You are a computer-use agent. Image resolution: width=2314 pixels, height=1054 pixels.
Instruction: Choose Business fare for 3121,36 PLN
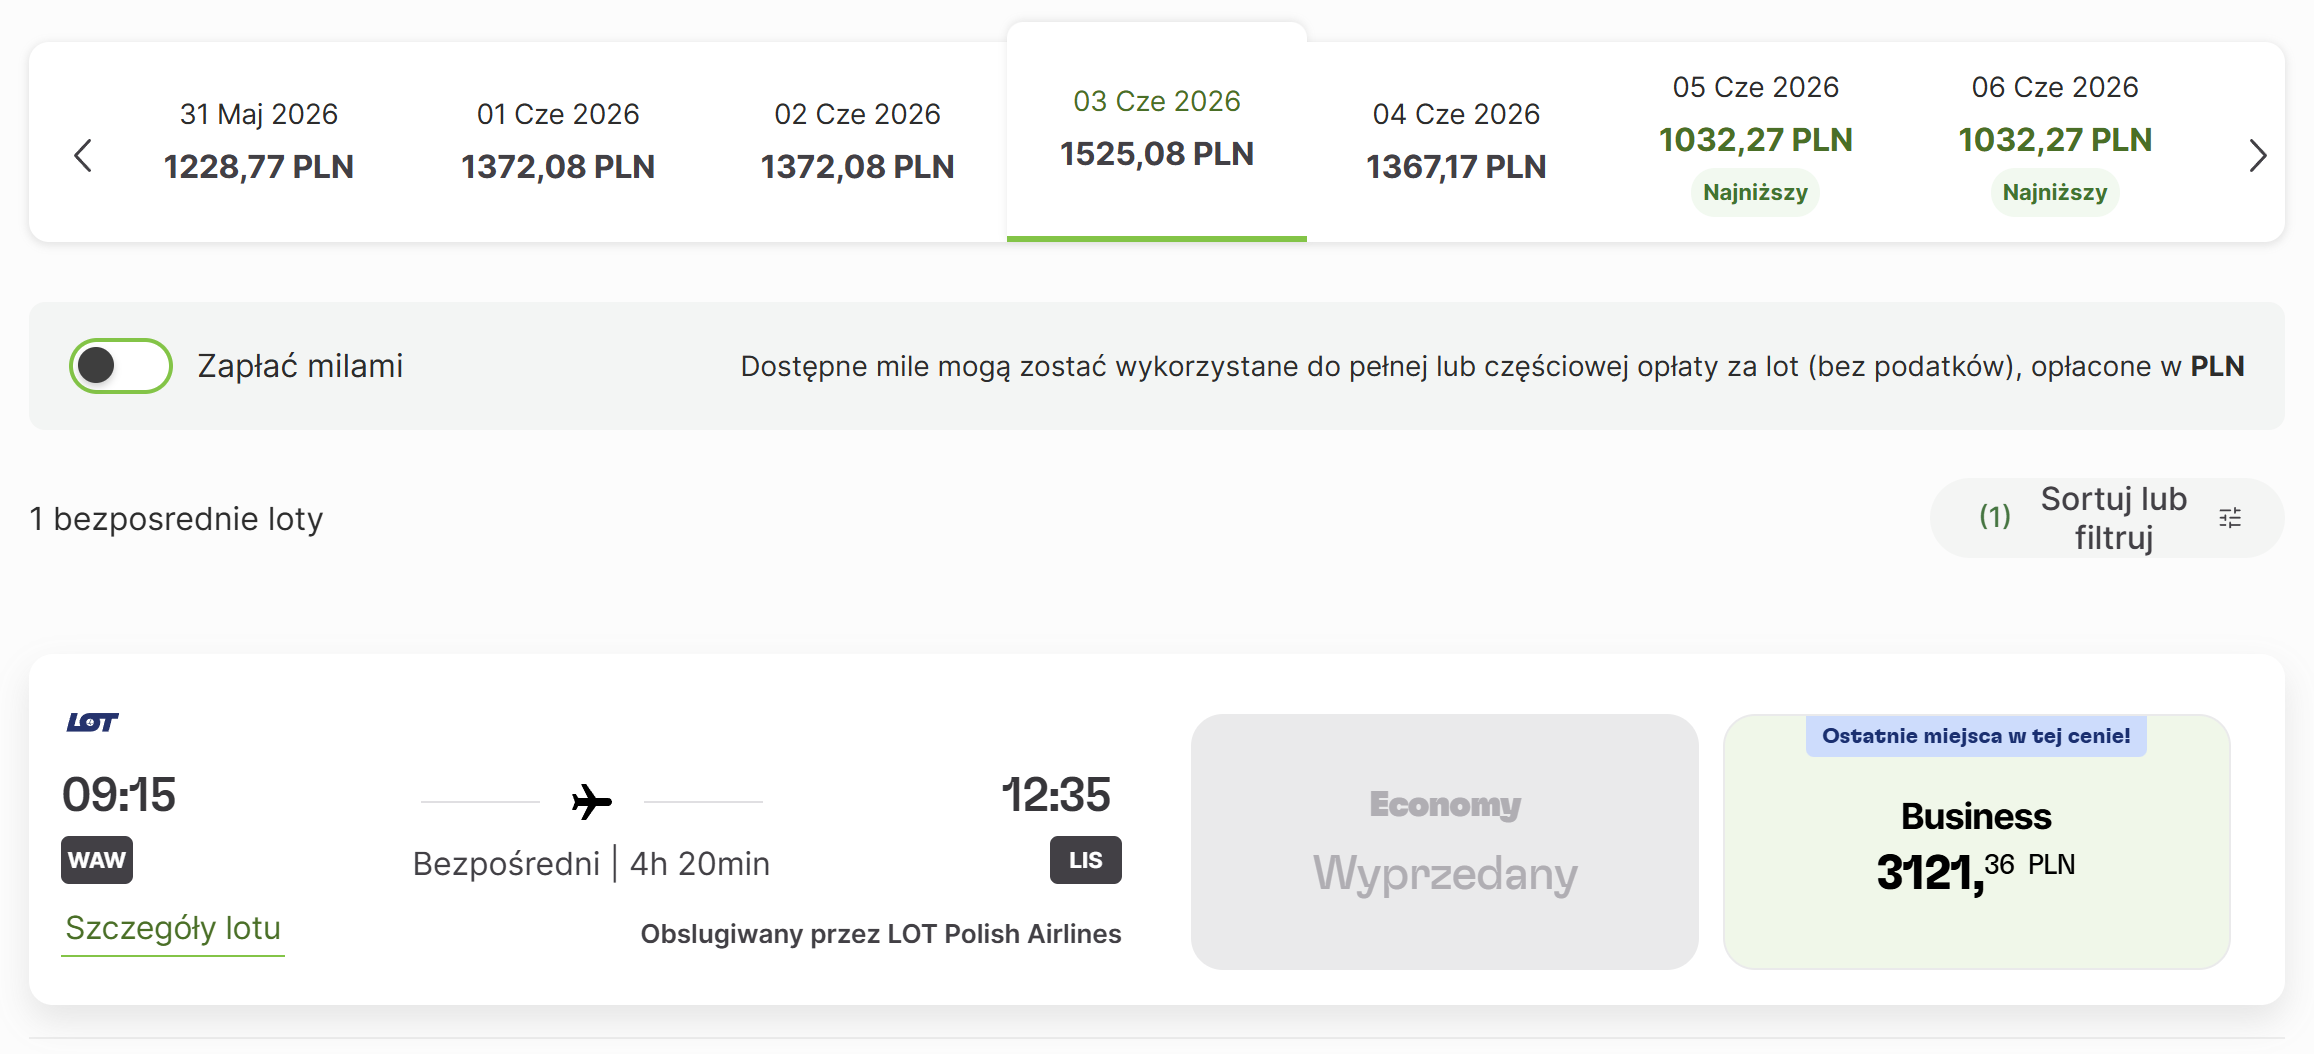pyautogui.click(x=1976, y=842)
